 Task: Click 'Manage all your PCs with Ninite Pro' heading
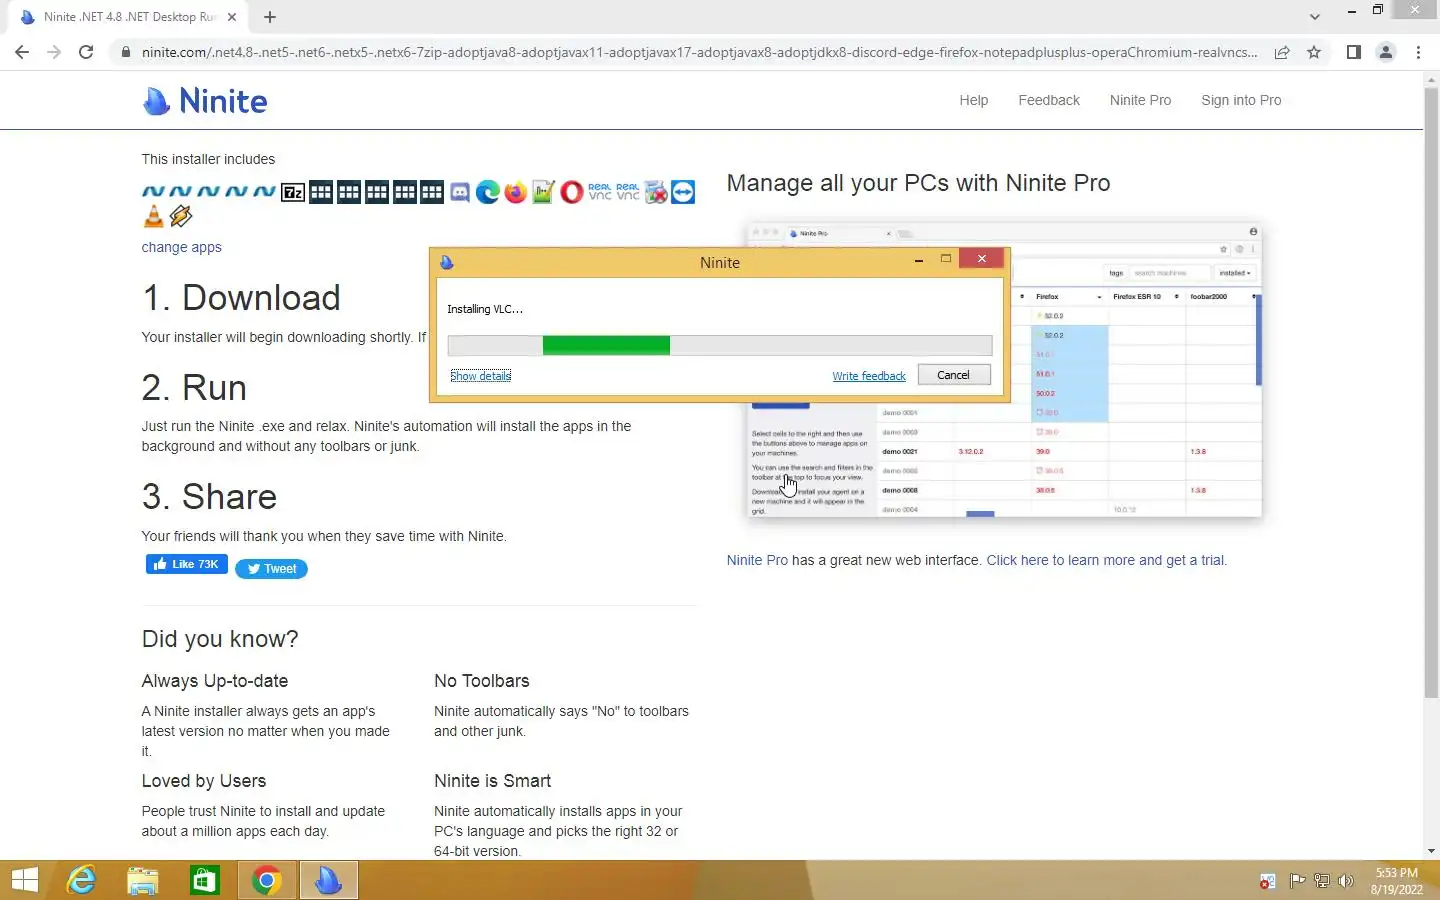coord(918,183)
